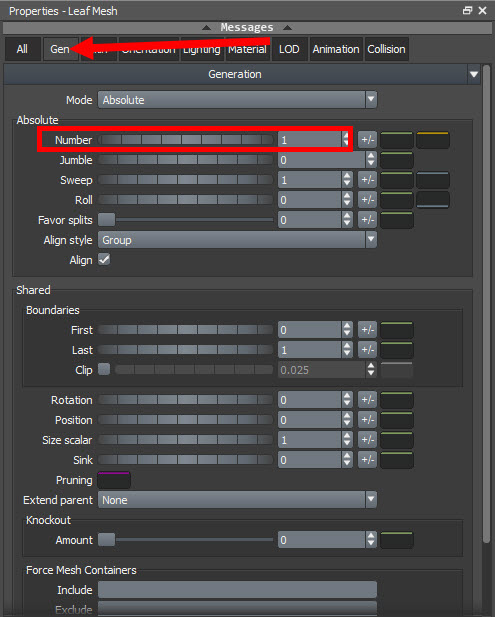
Task: Click the Last boundary value field
Action: click(x=309, y=350)
